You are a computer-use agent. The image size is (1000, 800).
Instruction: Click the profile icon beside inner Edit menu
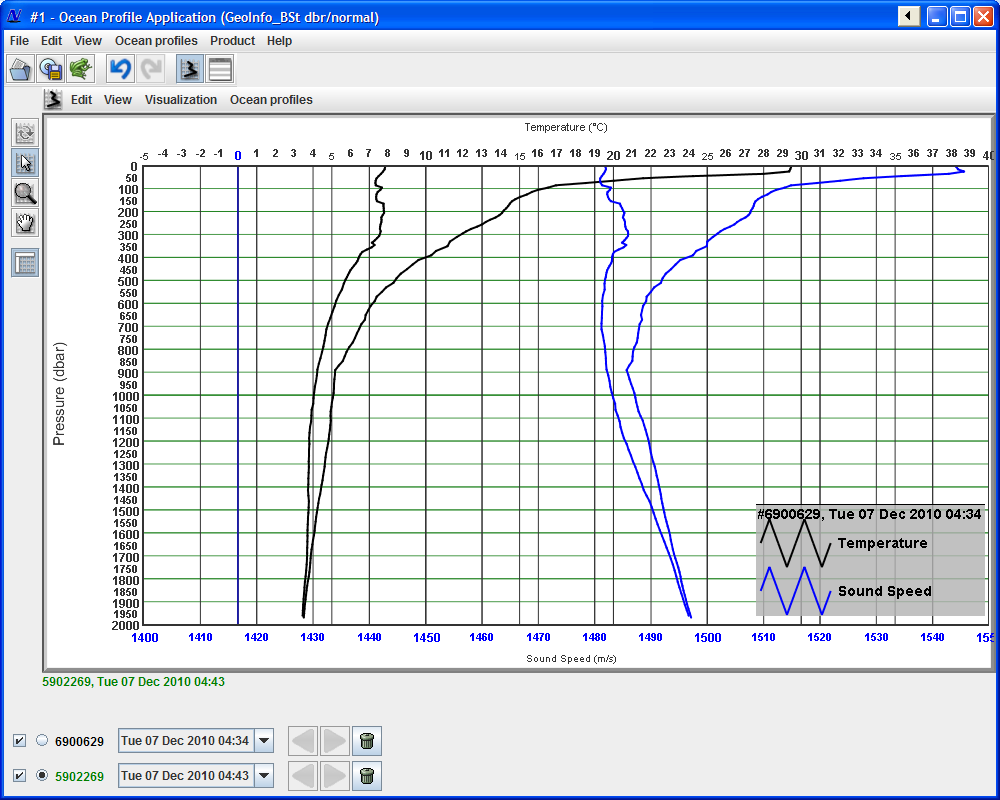tap(54, 100)
